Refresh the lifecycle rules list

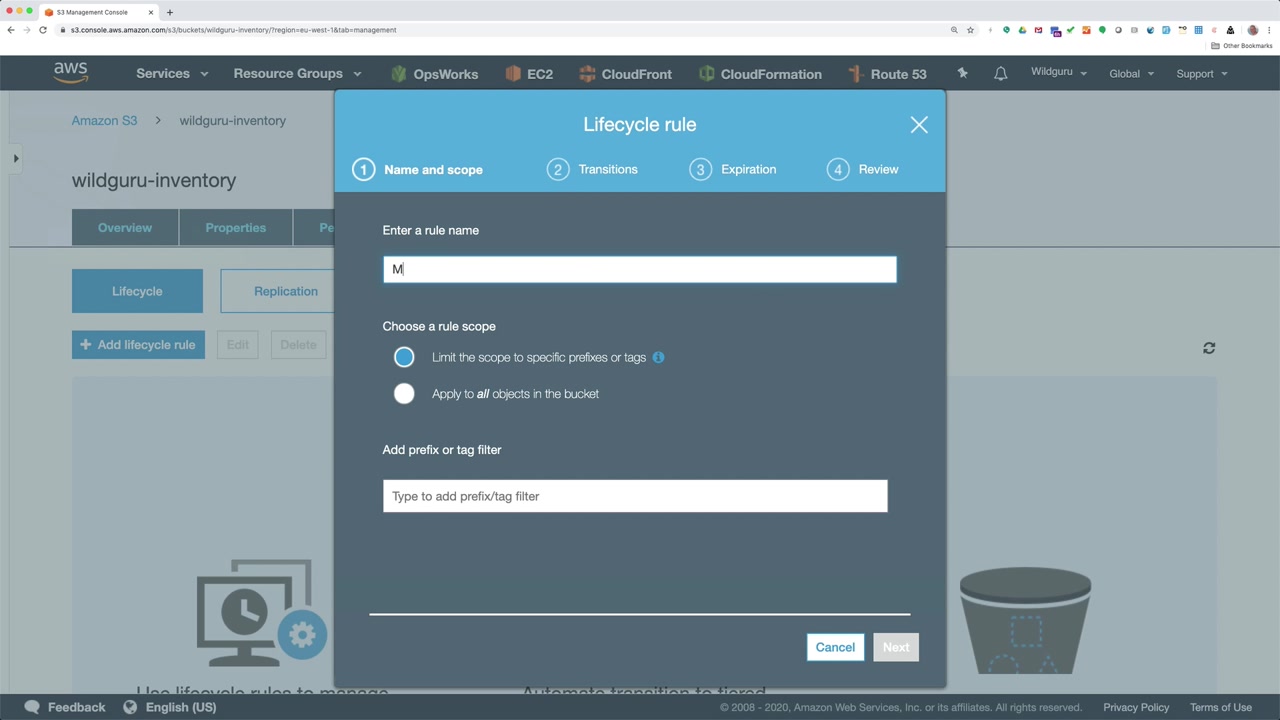click(1209, 348)
